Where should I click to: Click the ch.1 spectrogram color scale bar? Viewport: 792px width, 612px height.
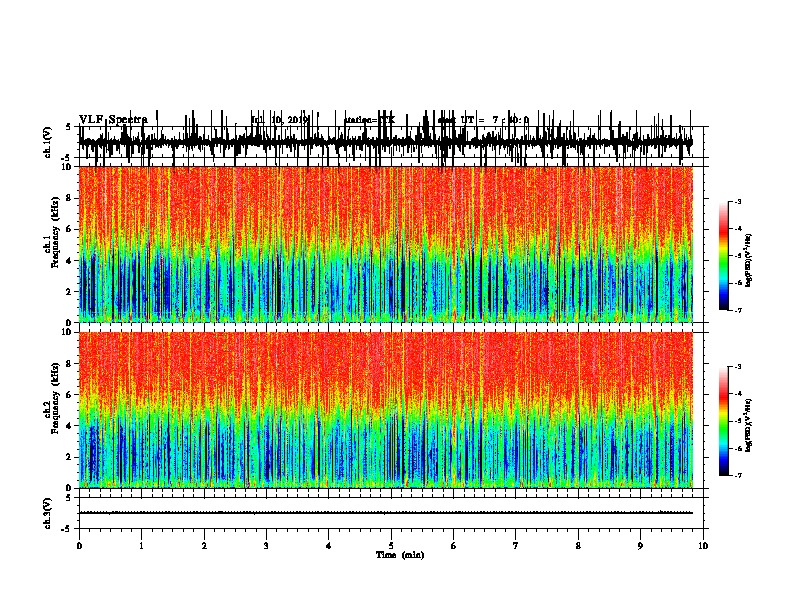(724, 256)
